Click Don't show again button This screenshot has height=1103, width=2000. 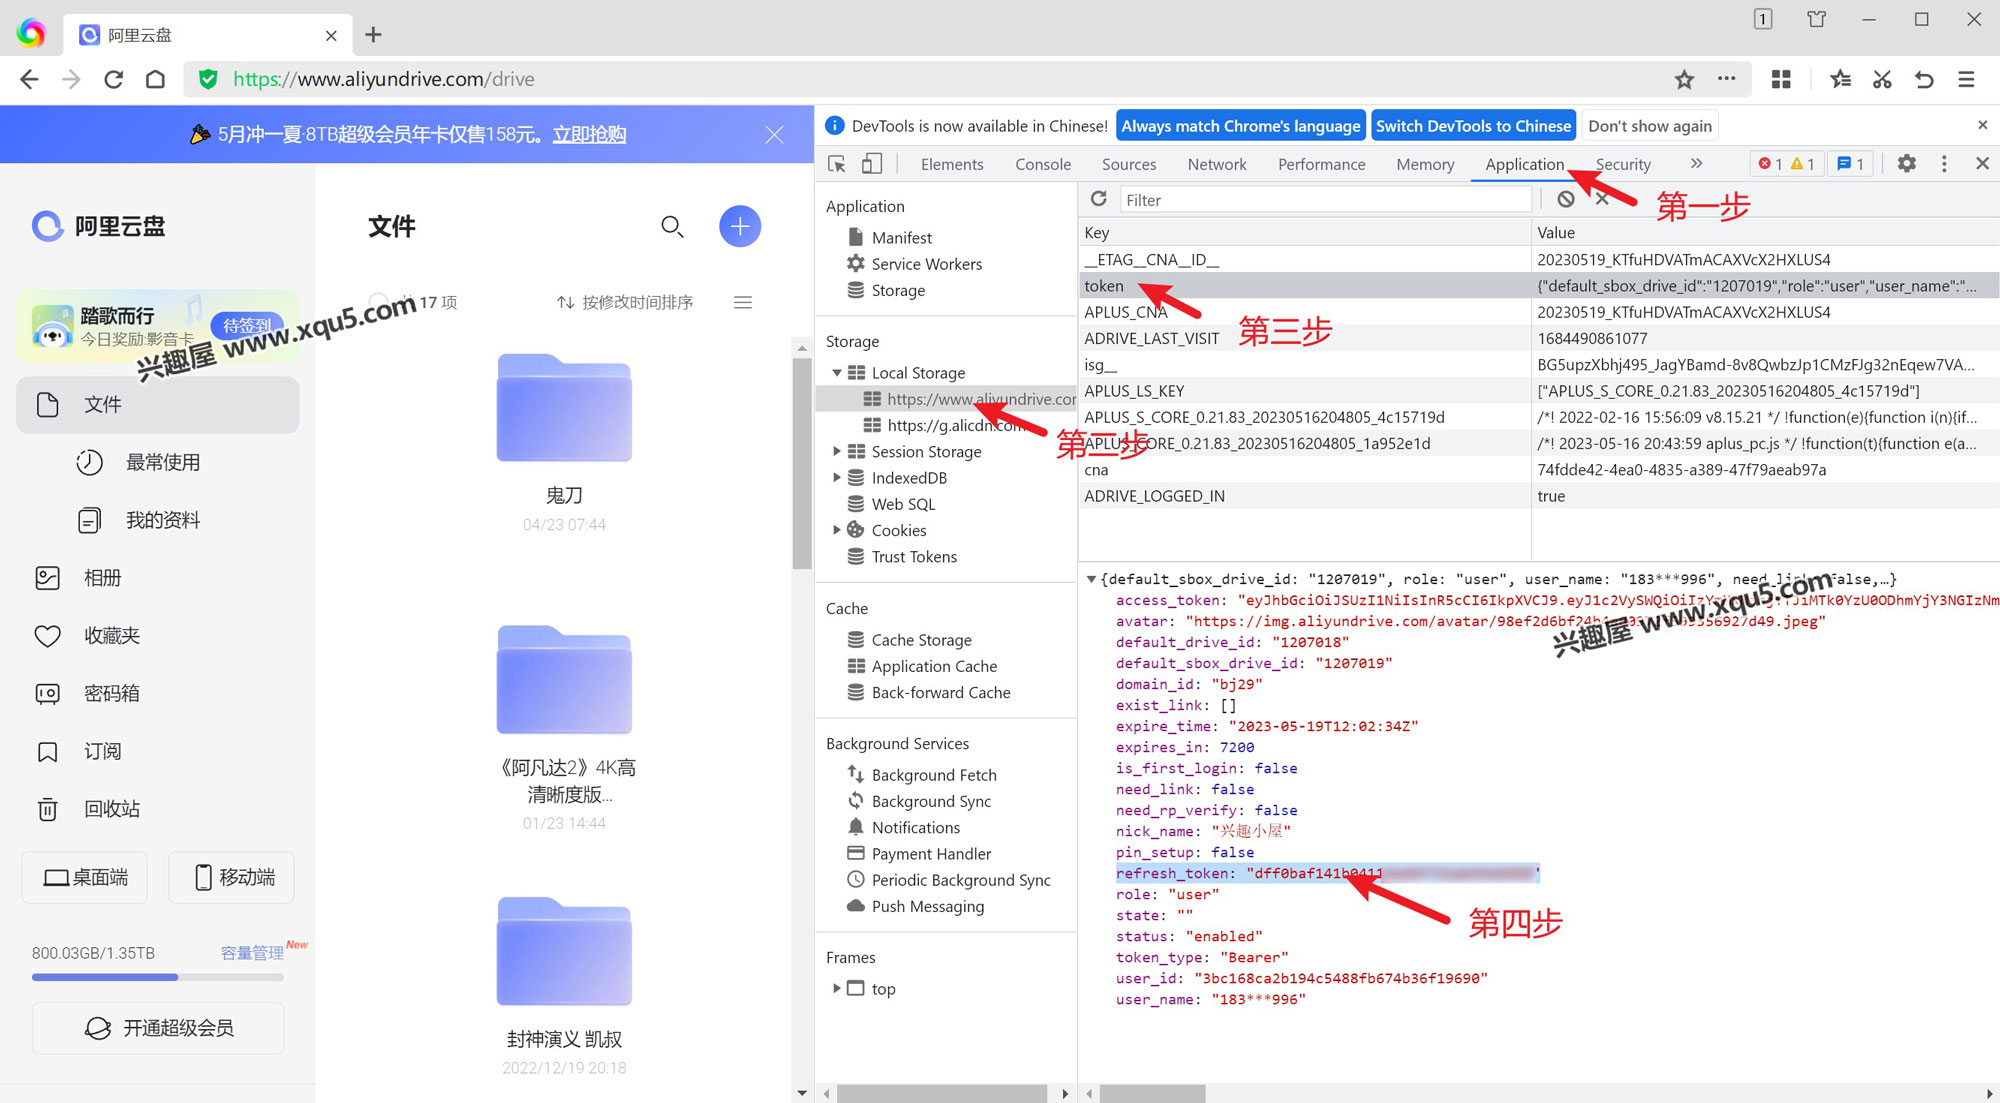pyautogui.click(x=1650, y=126)
